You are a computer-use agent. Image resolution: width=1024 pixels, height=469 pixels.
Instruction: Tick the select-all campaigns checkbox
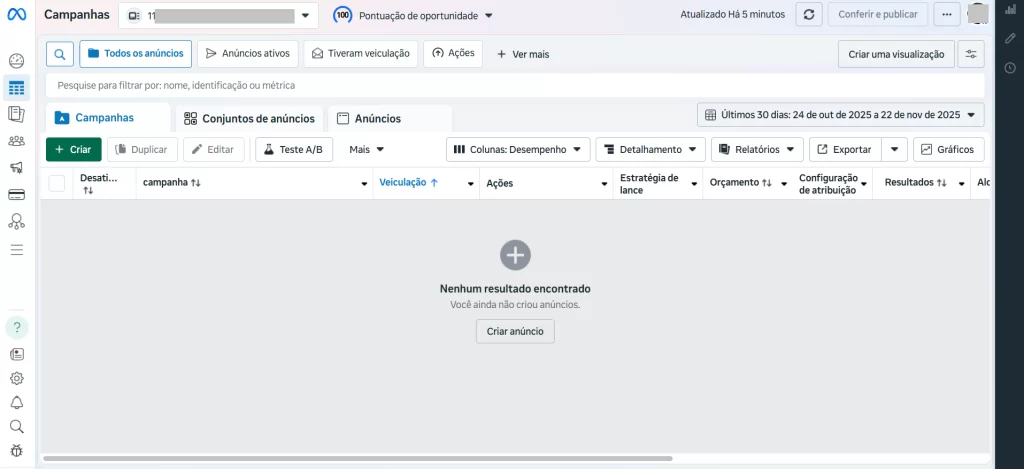57,183
